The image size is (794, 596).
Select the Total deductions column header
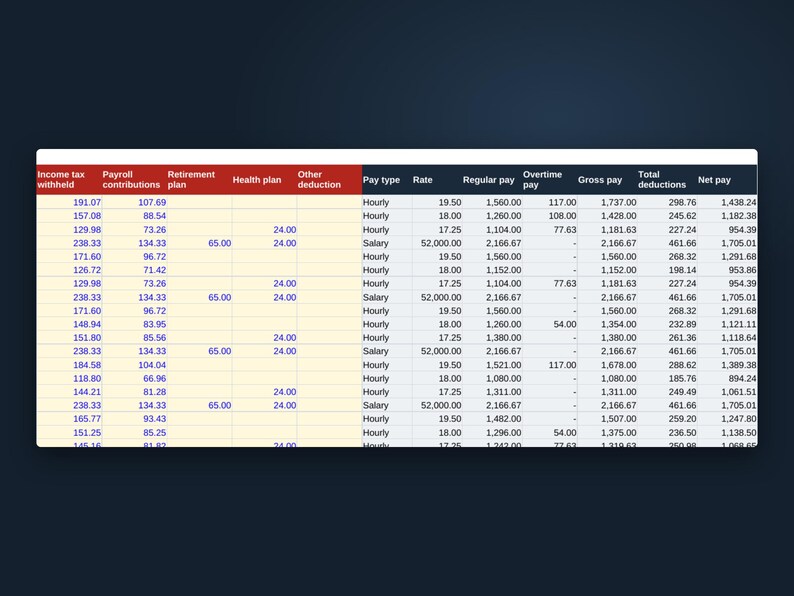(x=667, y=180)
